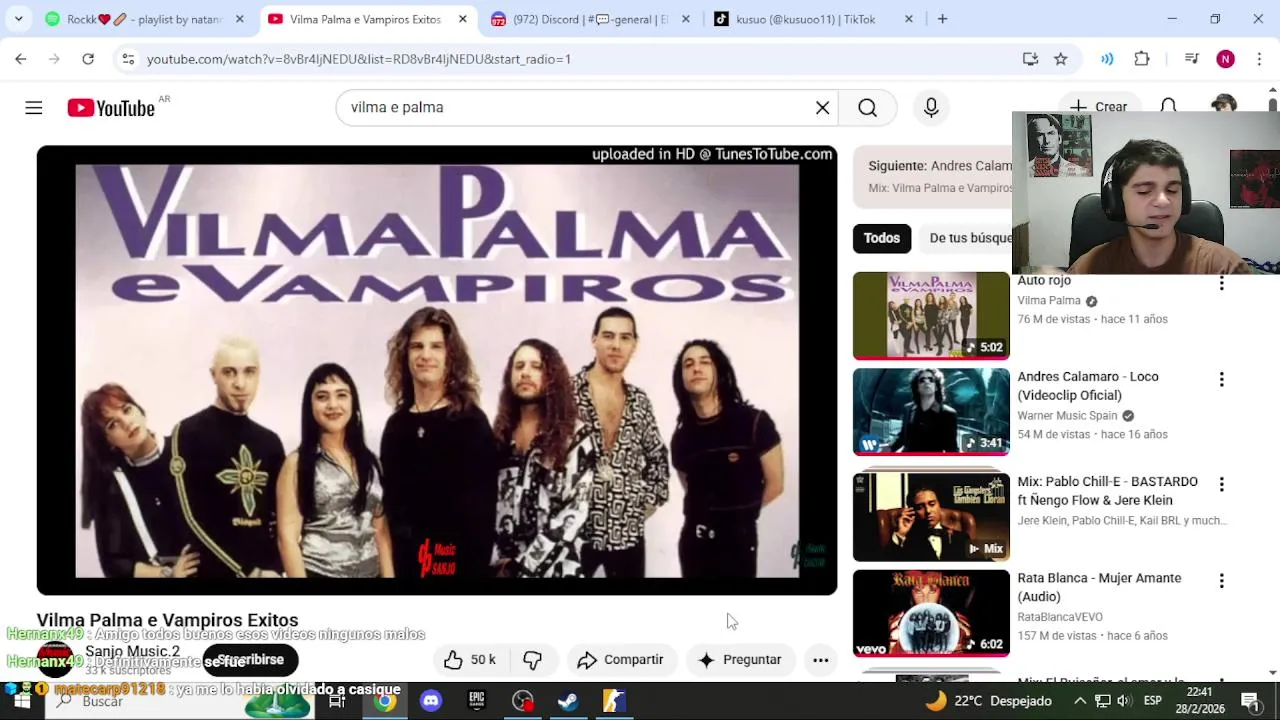Viewport: 1280px width, 720px height.
Task: Clear the search text with X icon
Action: (823, 108)
